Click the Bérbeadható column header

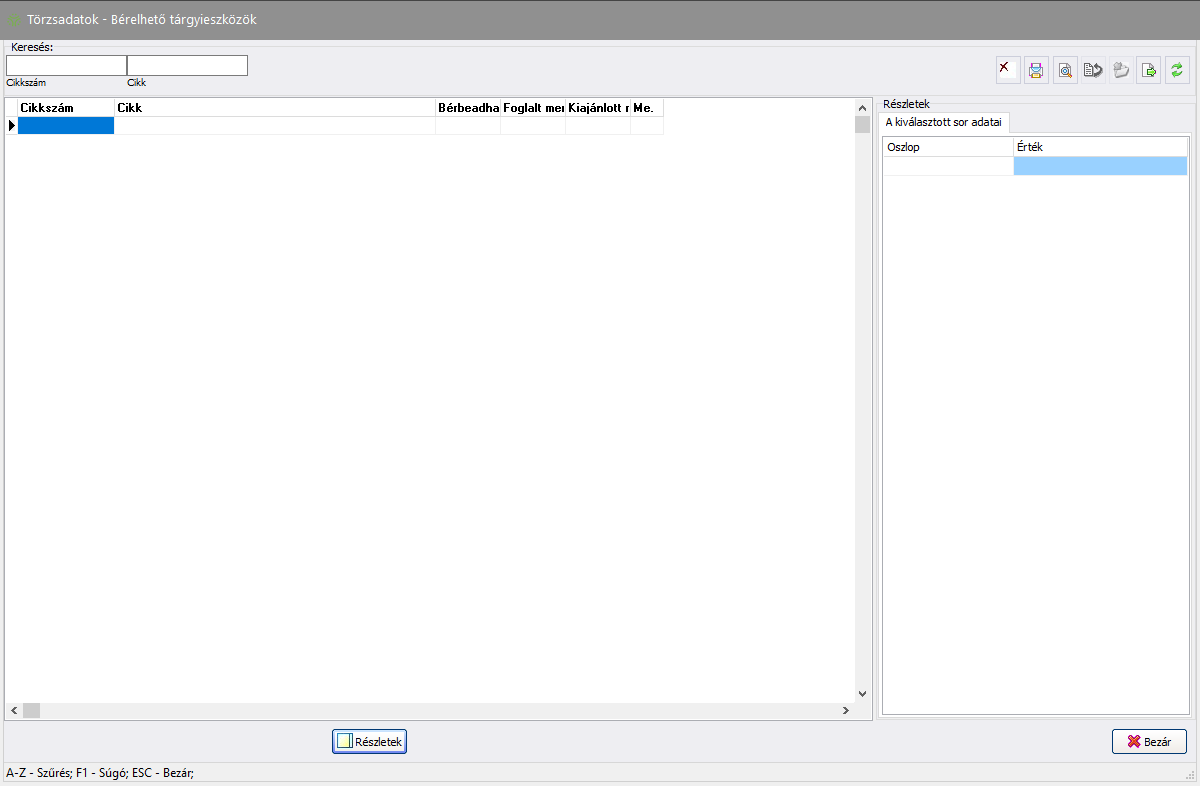(x=468, y=107)
